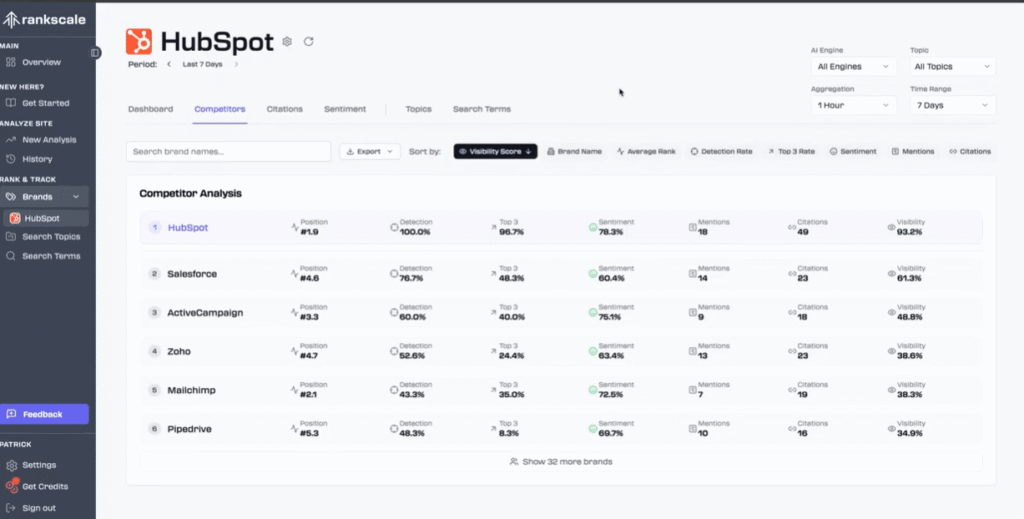This screenshot has width=1024, height=519.
Task: Sort by Visibility Score
Action: [496, 151]
